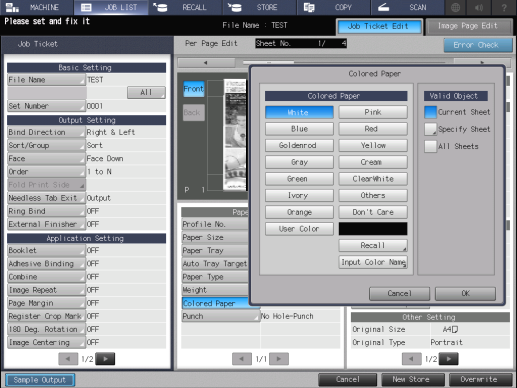This screenshot has height=388, width=517.
Task: Open the MACHINE screen icon
Action: point(12,7)
